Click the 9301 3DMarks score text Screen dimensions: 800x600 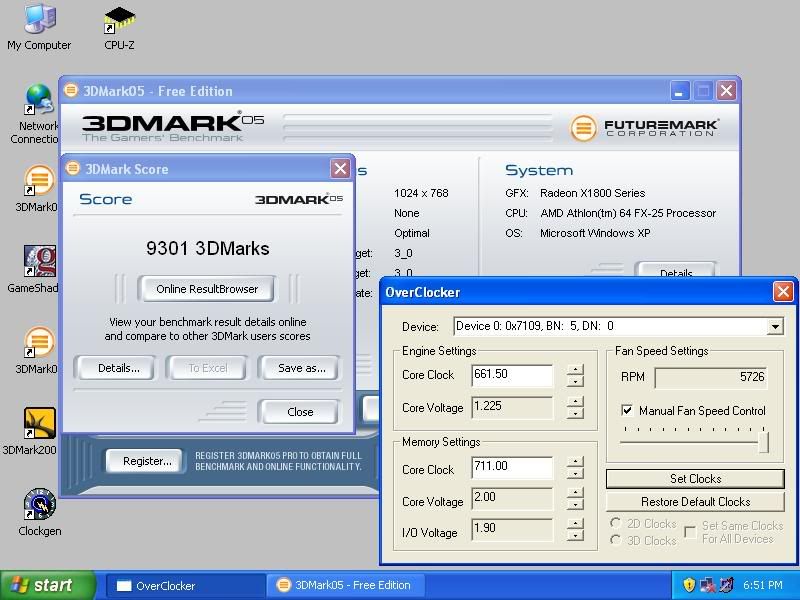207,248
